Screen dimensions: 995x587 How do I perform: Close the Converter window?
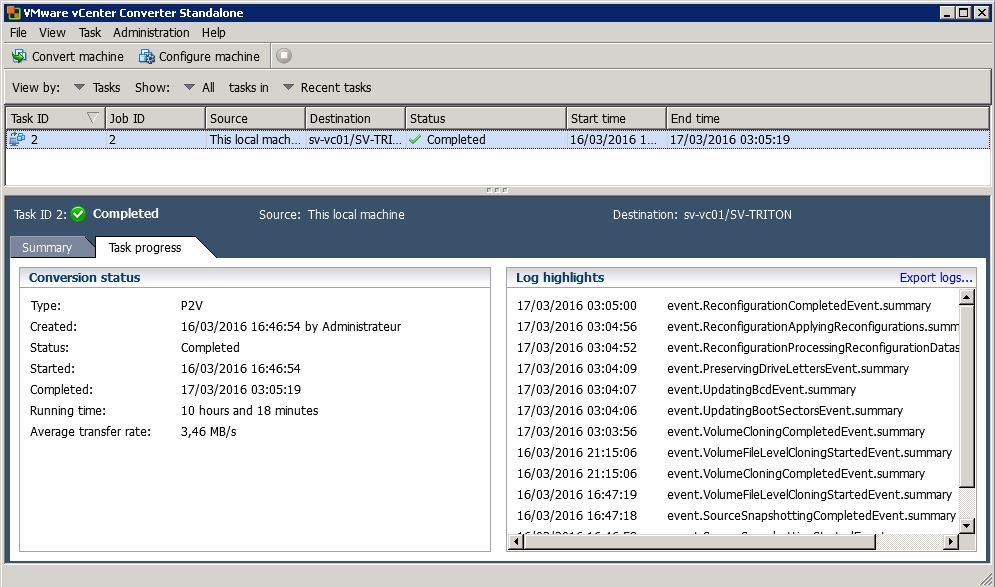(x=981, y=13)
